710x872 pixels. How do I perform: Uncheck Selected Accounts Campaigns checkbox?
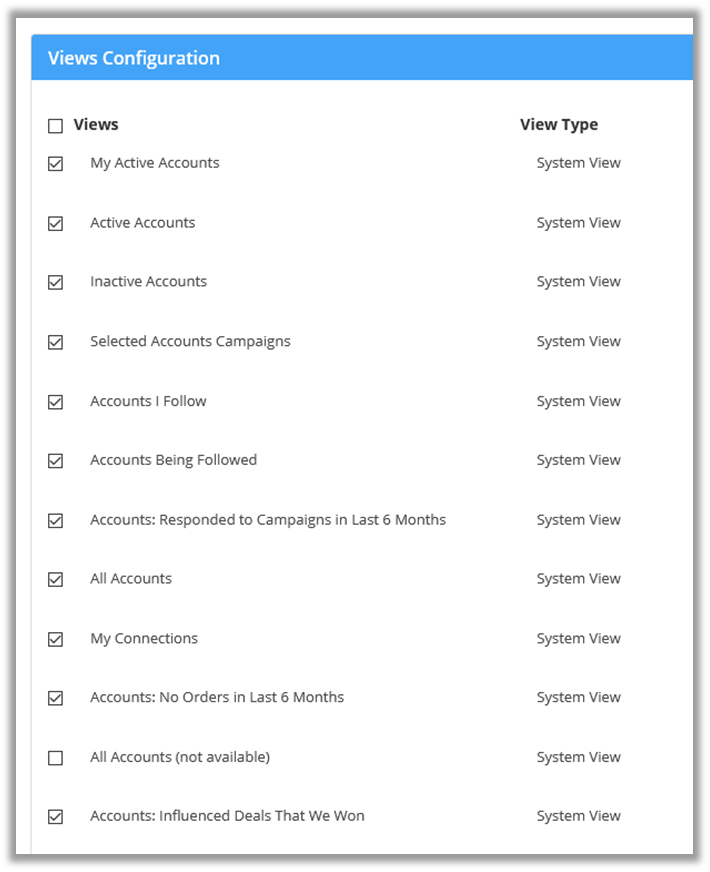click(x=55, y=342)
